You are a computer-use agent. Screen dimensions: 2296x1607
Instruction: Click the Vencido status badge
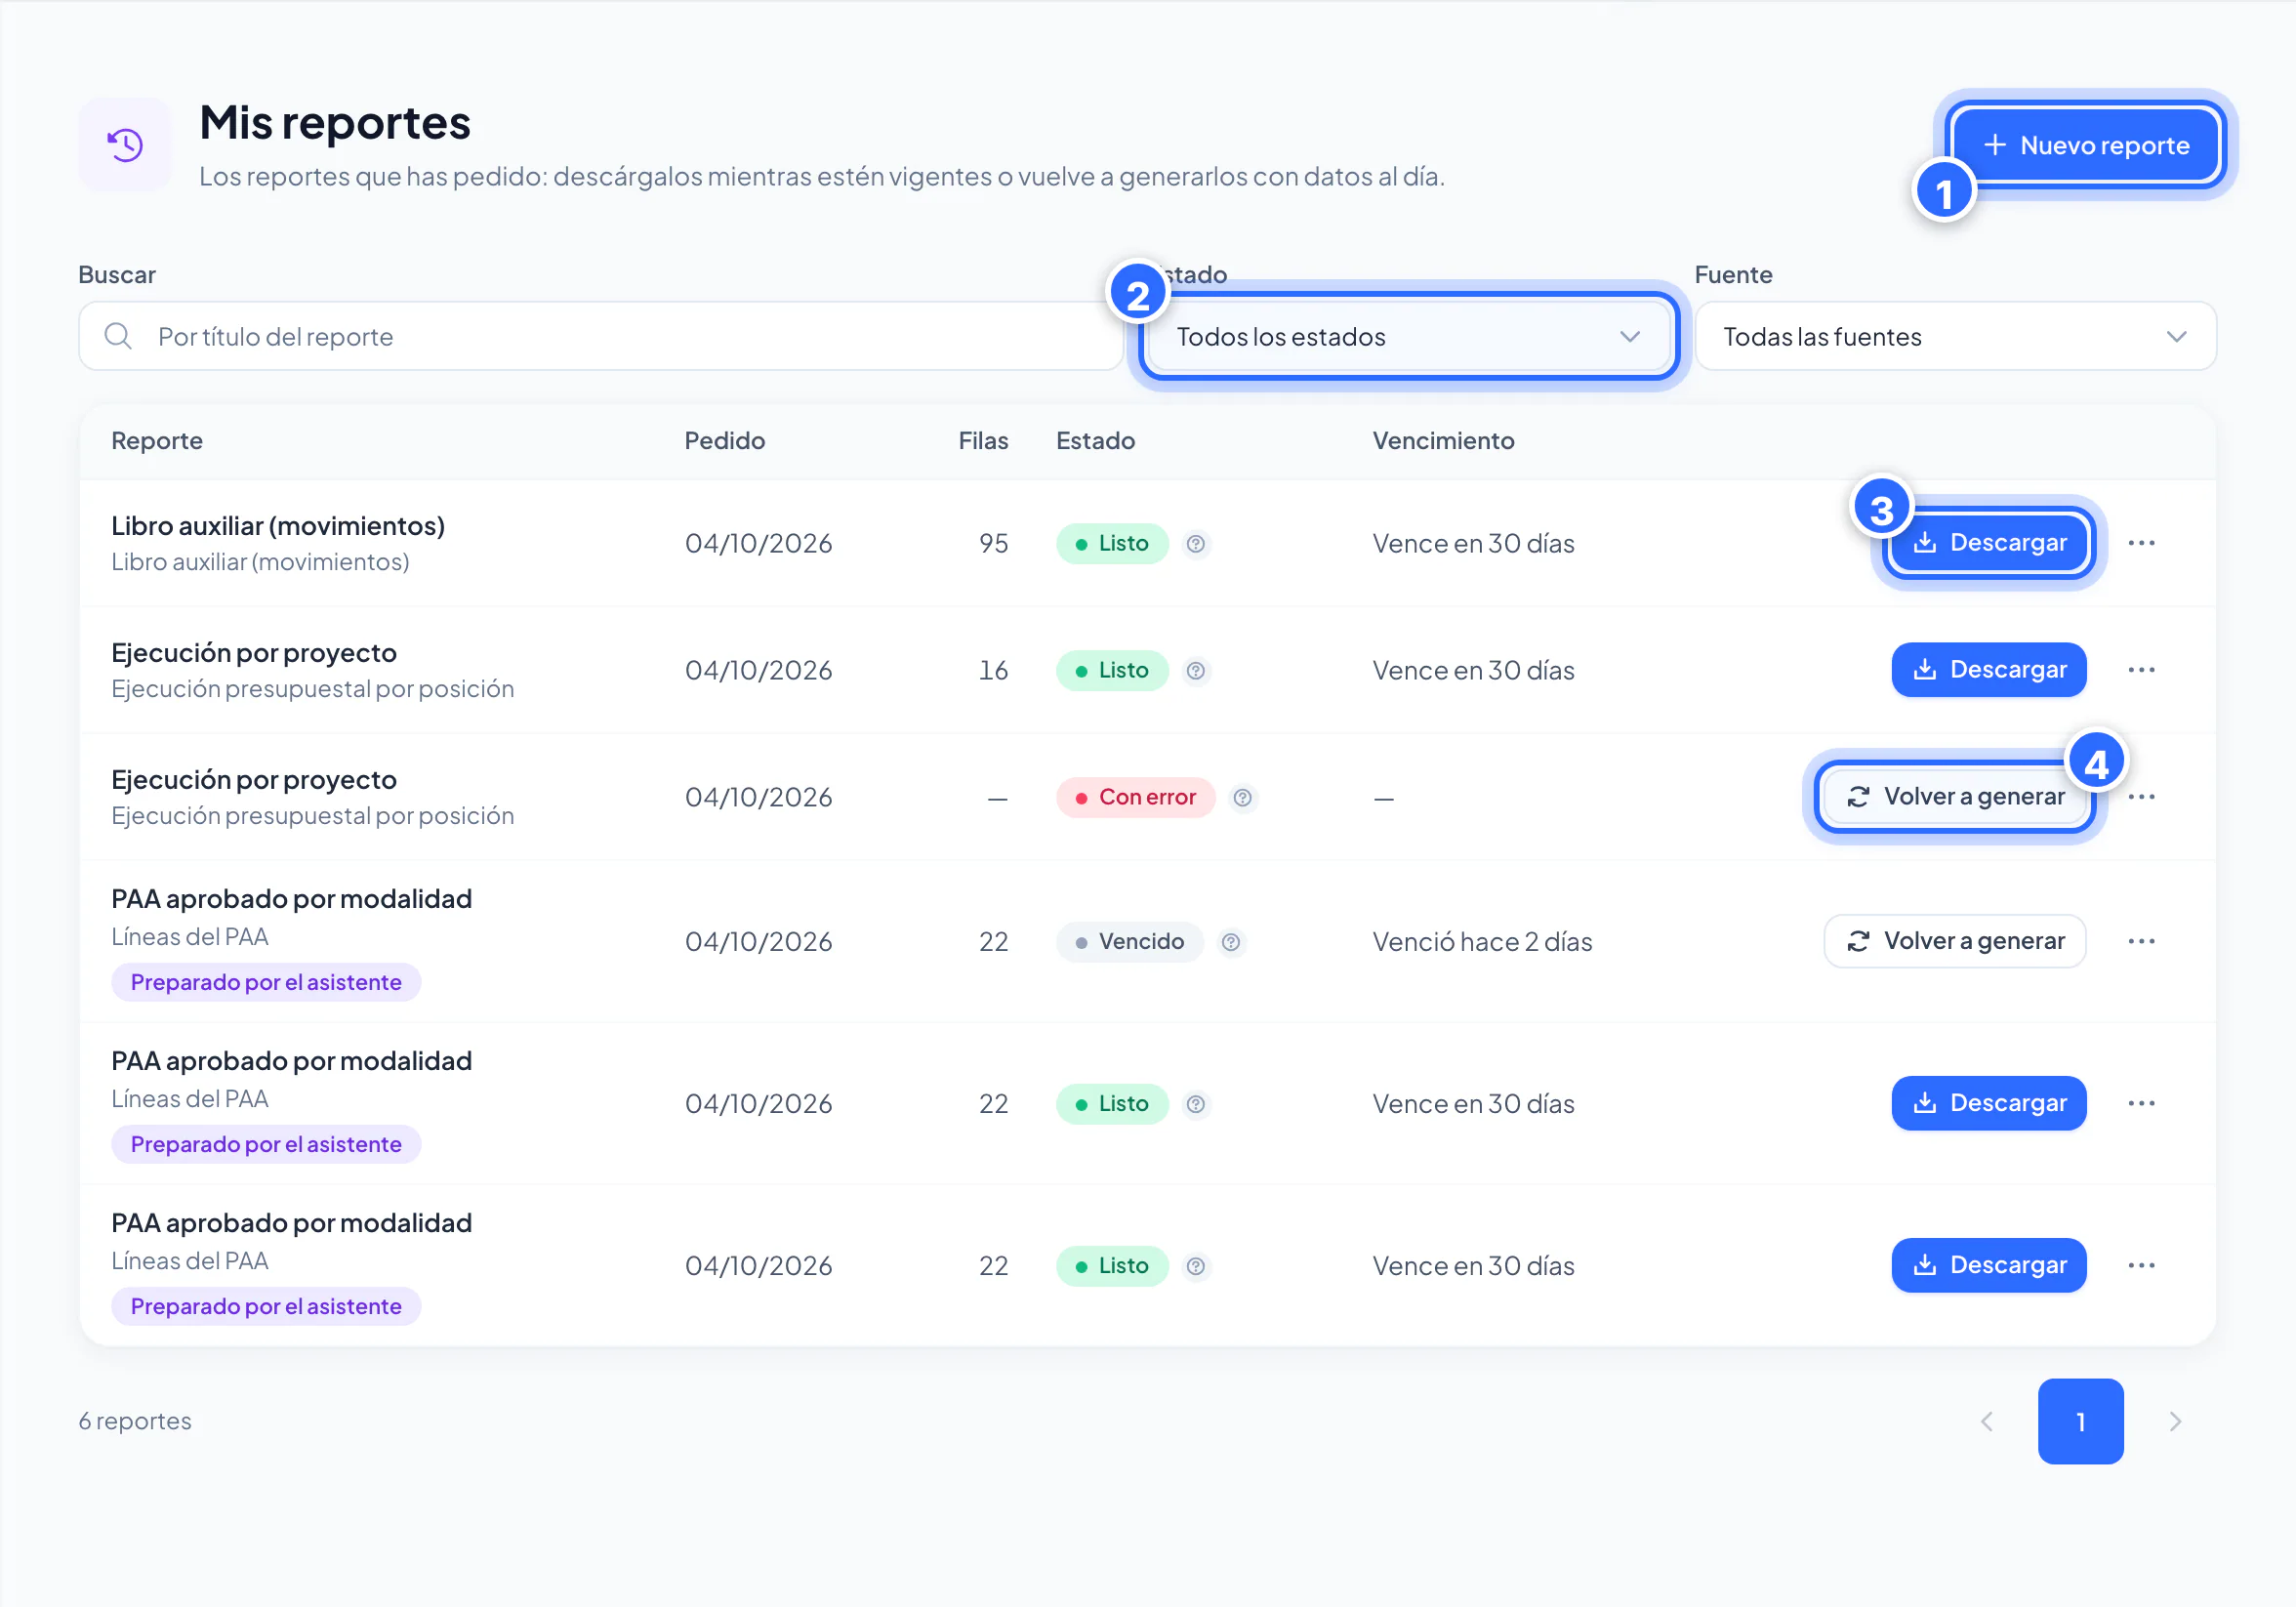click(1129, 941)
